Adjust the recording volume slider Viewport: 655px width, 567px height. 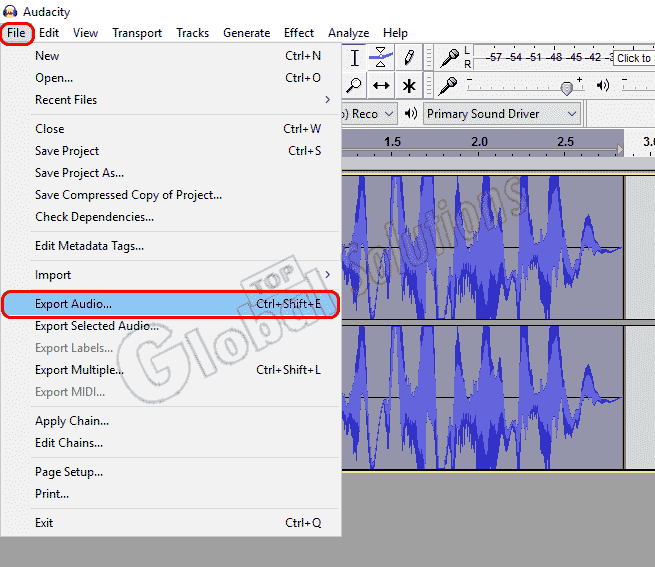[566, 88]
